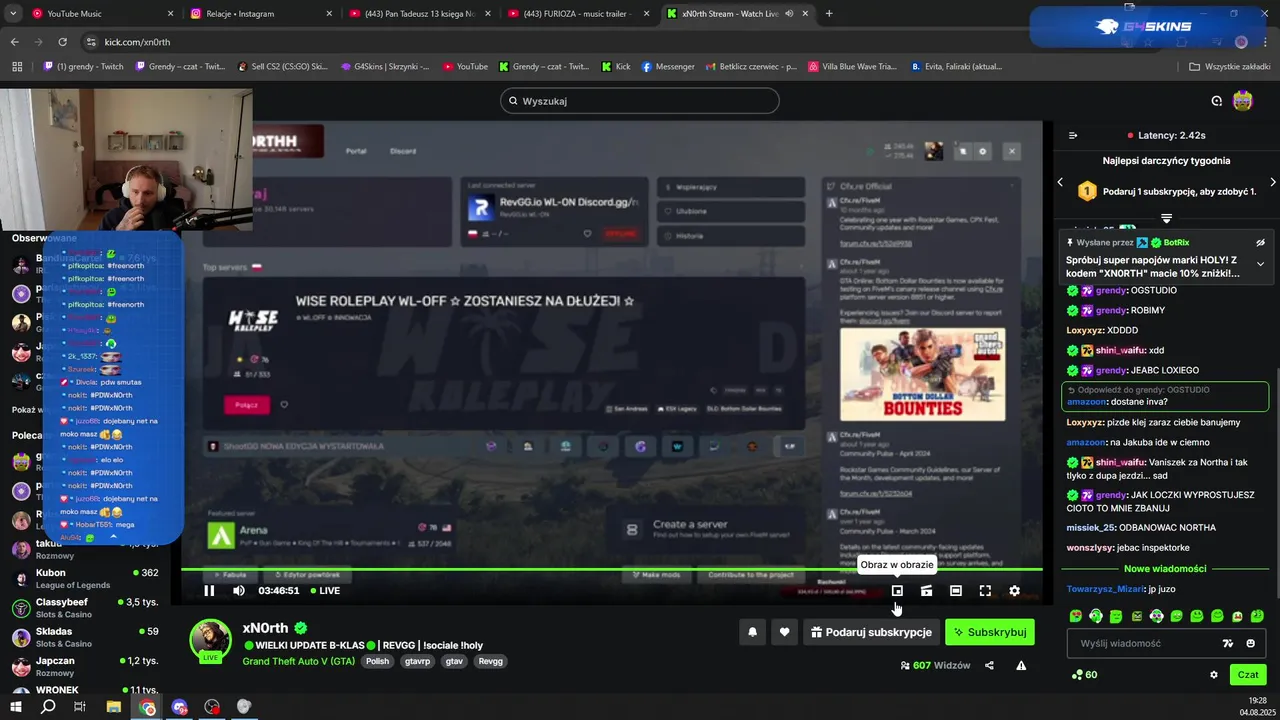
Task: Open the browser apps grid icon
Action: (17, 67)
